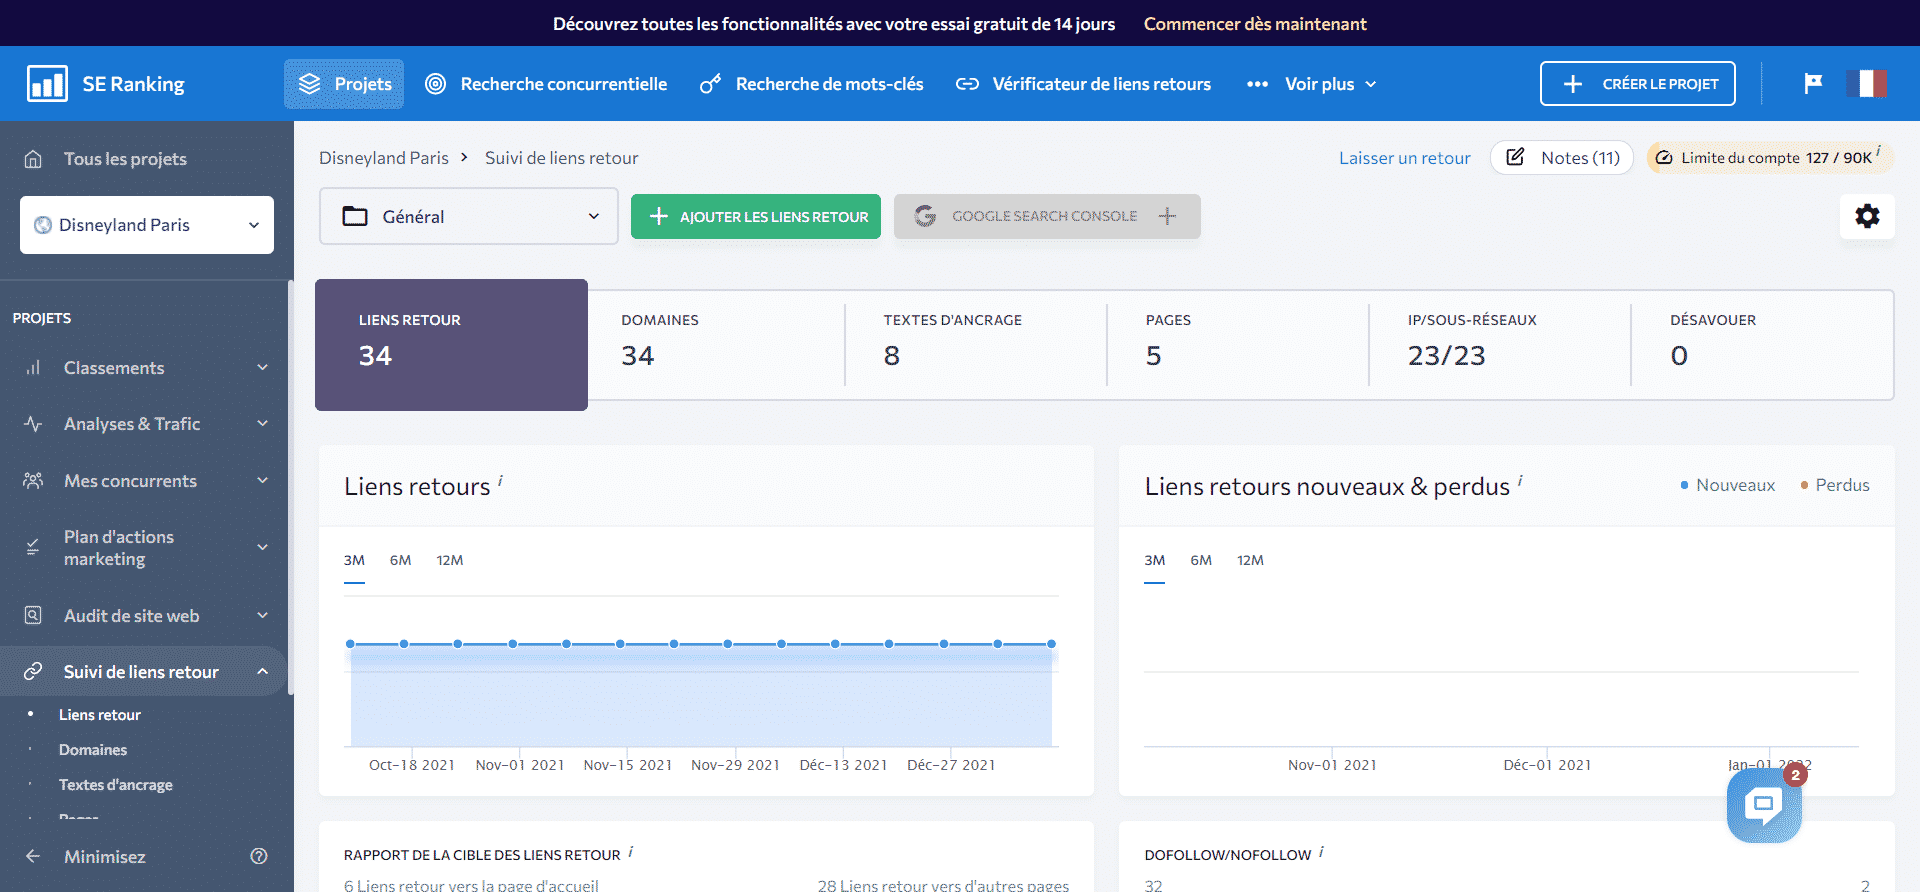Open Recherche concurrentielle in top navigation
1920x892 pixels.
pyautogui.click(x=546, y=84)
